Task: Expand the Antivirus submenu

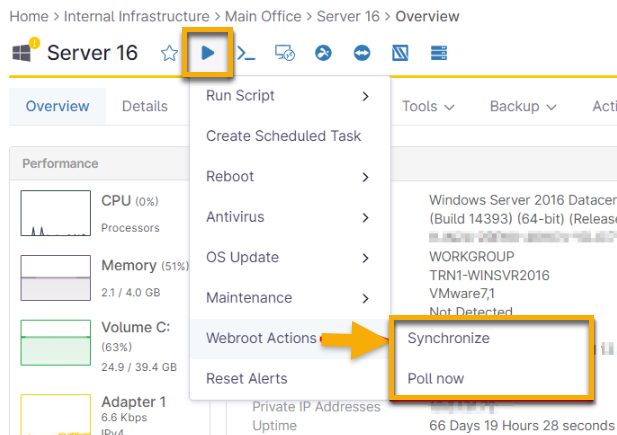Action: click(x=288, y=217)
